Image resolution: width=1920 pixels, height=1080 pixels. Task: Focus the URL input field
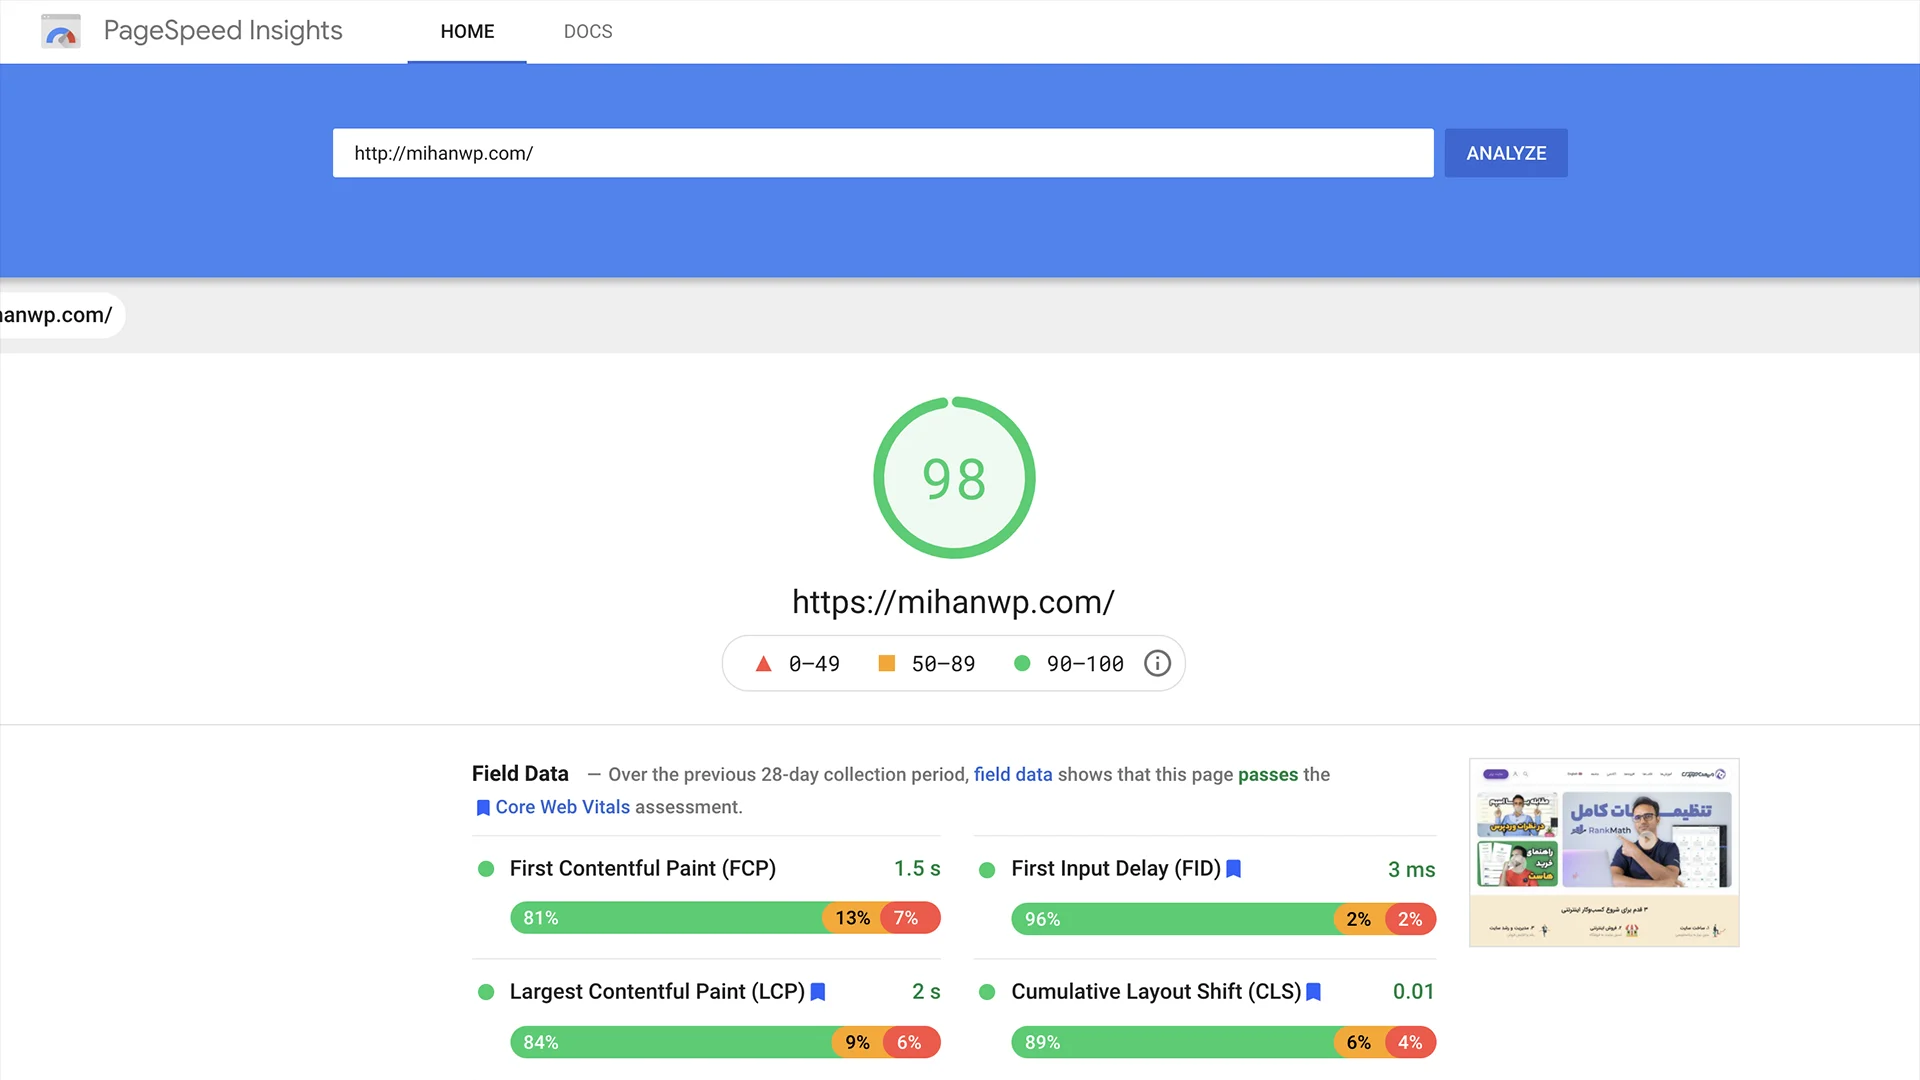click(x=883, y=153)
